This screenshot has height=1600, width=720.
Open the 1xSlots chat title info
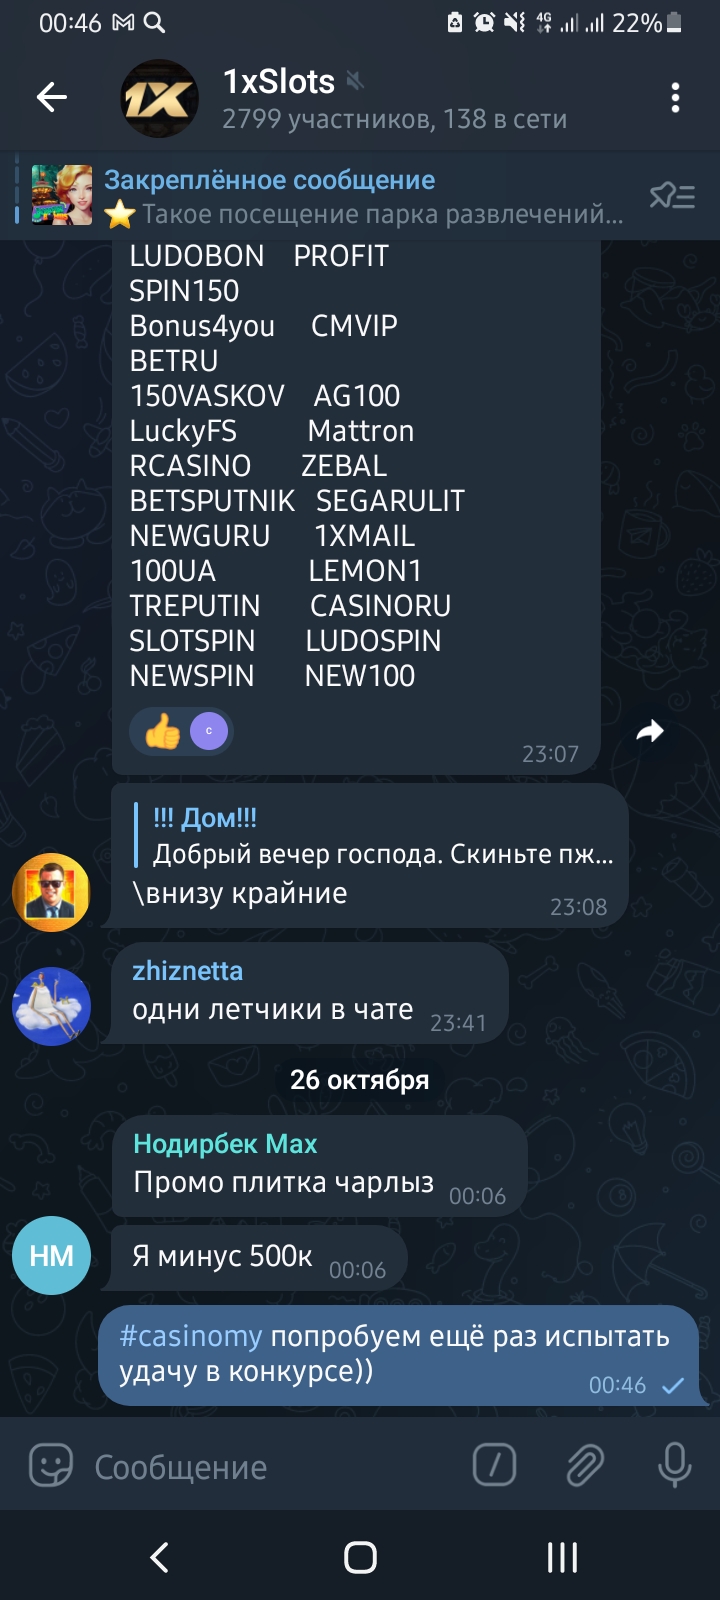pos(279,81)
